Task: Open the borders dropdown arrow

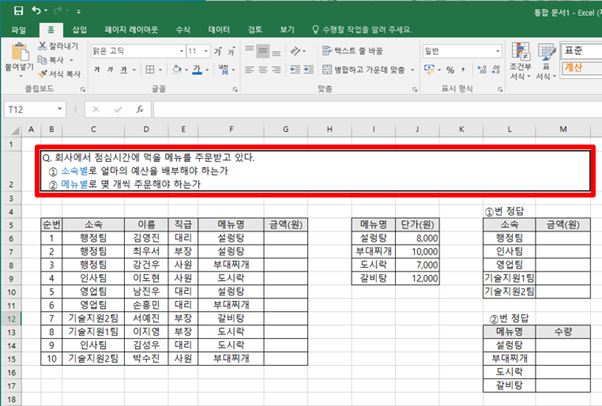Action: 160,70
